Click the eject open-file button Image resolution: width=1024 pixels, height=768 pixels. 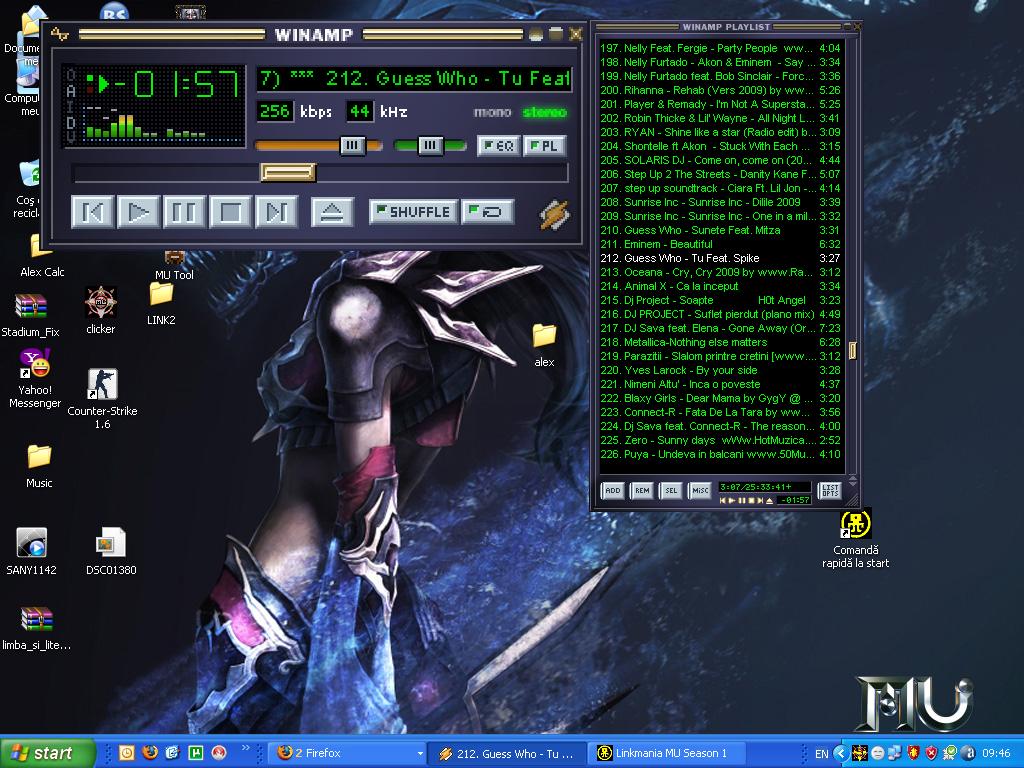(x=332, y=212)
